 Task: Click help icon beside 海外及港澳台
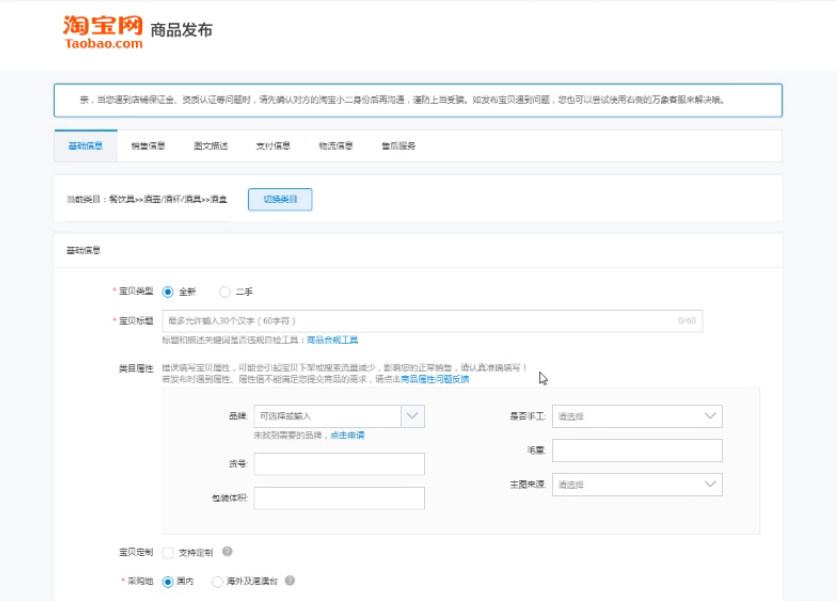(x=290, y=580)
